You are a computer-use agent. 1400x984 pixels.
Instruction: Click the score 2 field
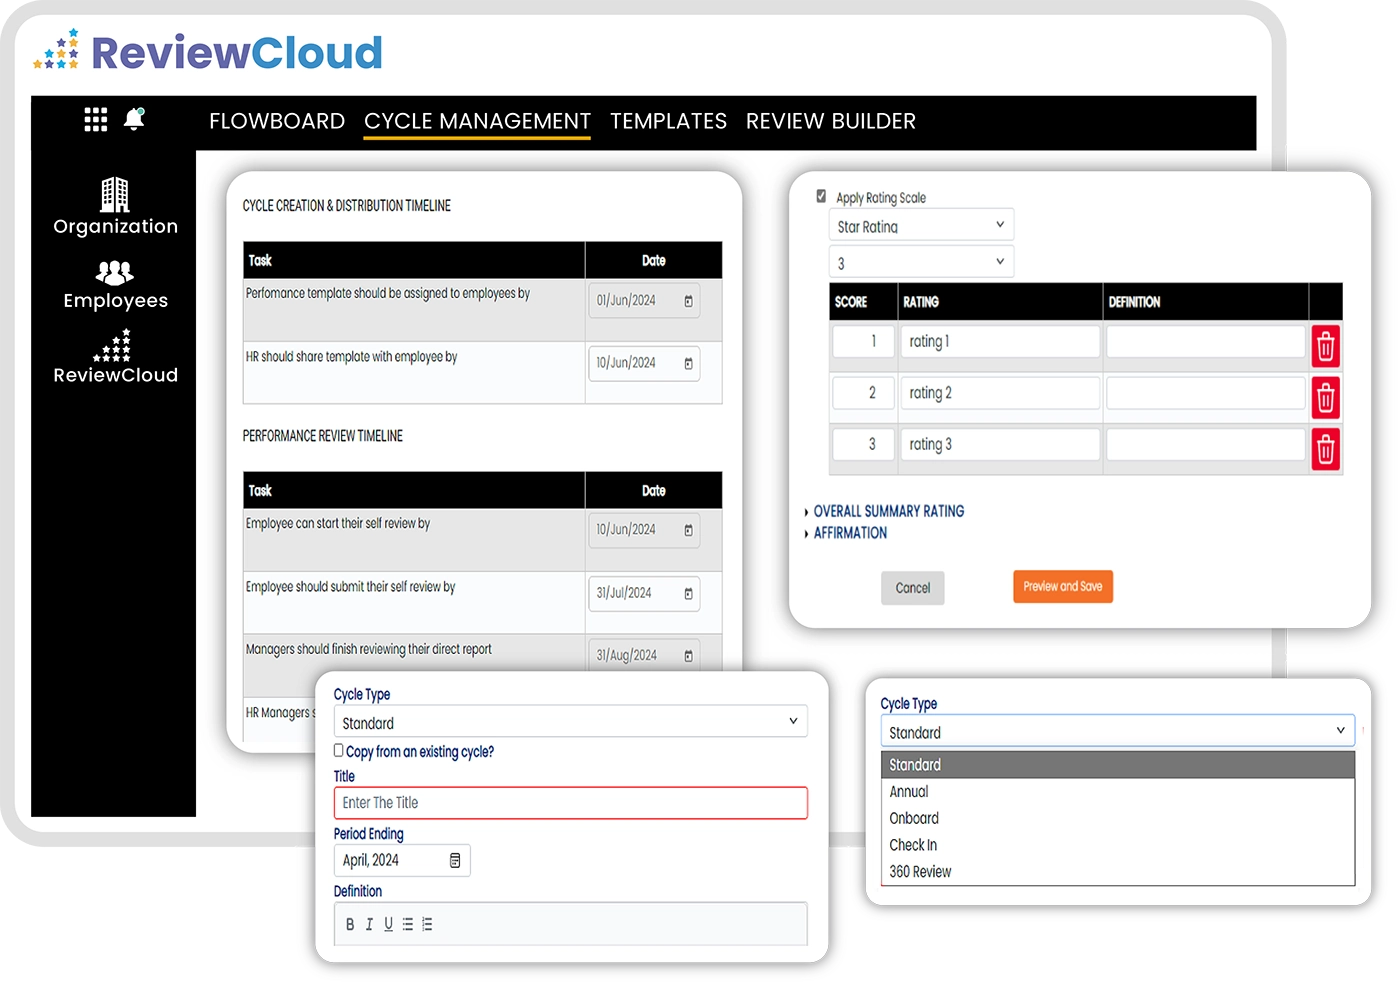[863, 393]
